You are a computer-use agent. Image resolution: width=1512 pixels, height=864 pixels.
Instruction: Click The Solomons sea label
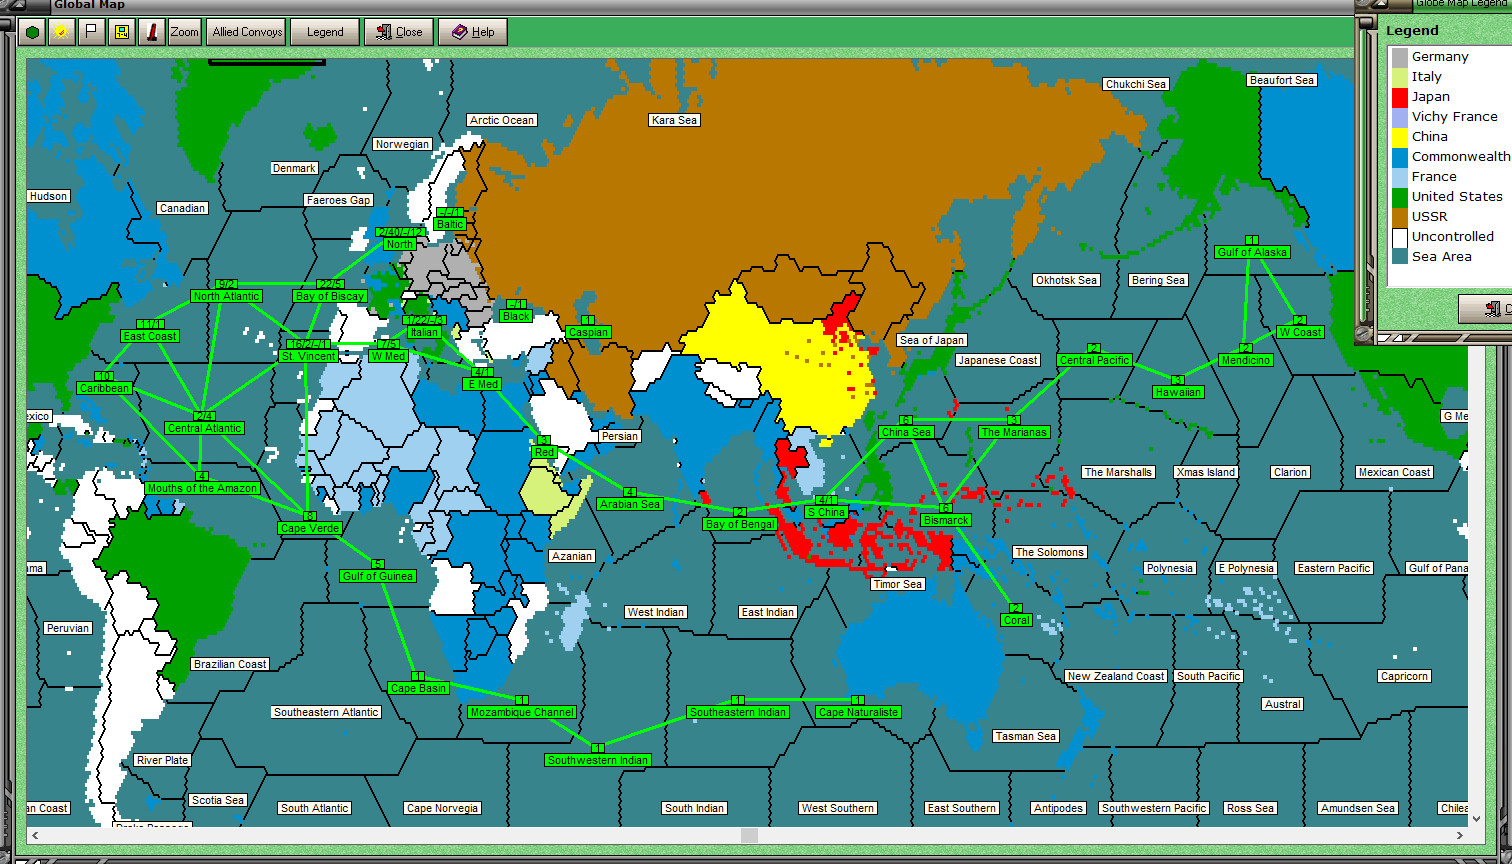coord(1049,552)
